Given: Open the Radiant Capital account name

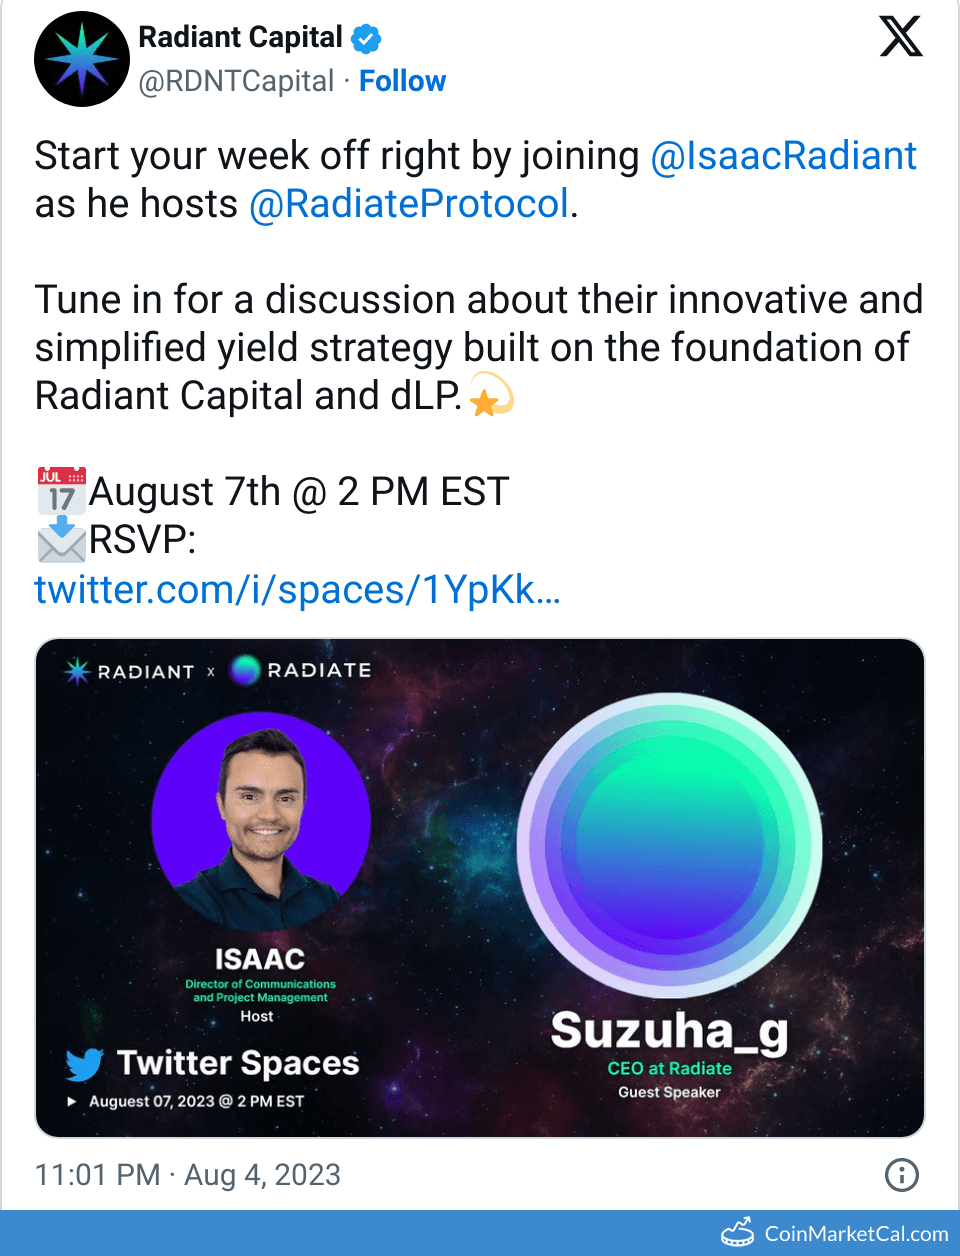Looking at the screenshot, I should coord(240,38).
